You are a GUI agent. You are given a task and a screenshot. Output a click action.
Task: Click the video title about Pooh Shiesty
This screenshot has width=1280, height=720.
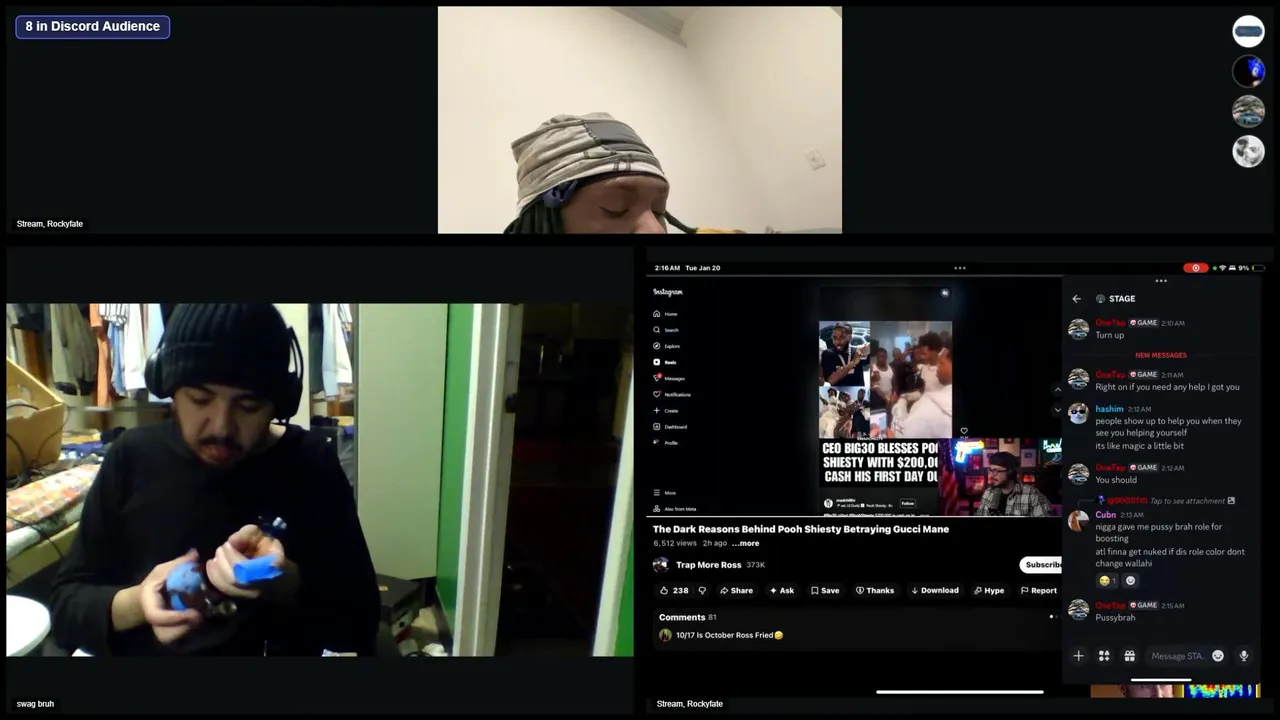(801, 529)
